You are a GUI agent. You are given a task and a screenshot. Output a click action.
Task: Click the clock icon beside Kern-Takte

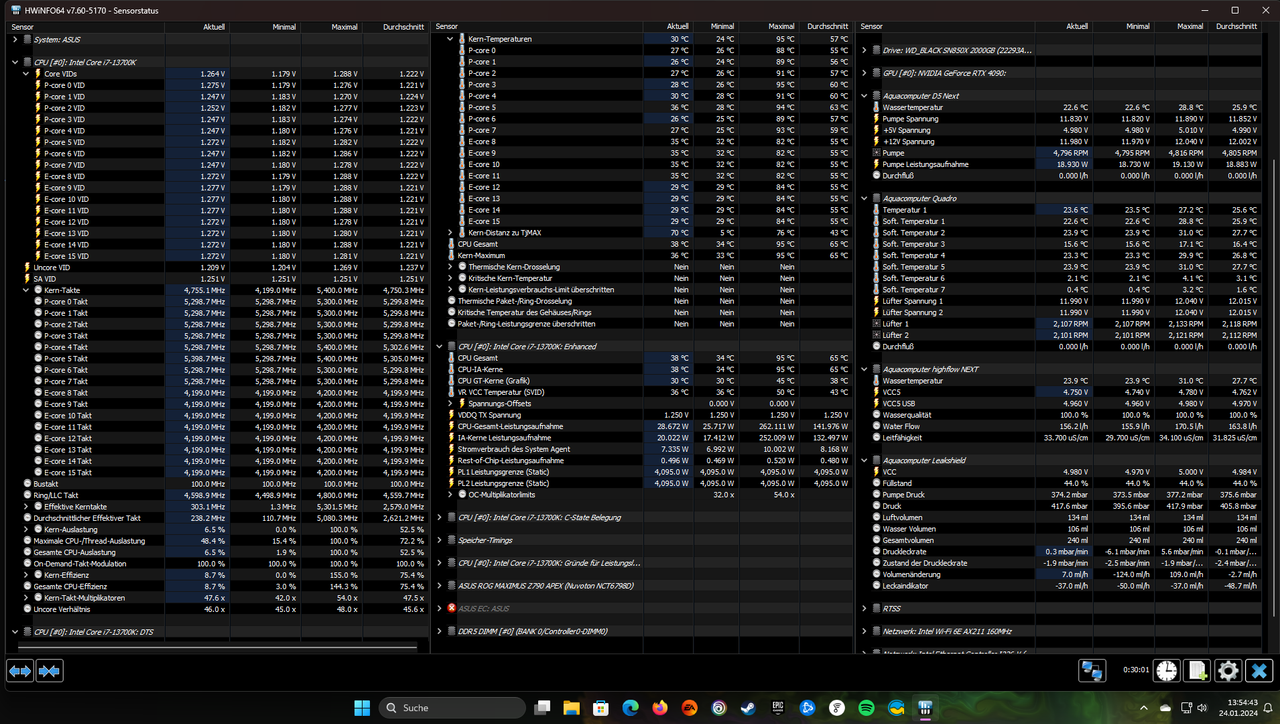(x=37, y=290)
